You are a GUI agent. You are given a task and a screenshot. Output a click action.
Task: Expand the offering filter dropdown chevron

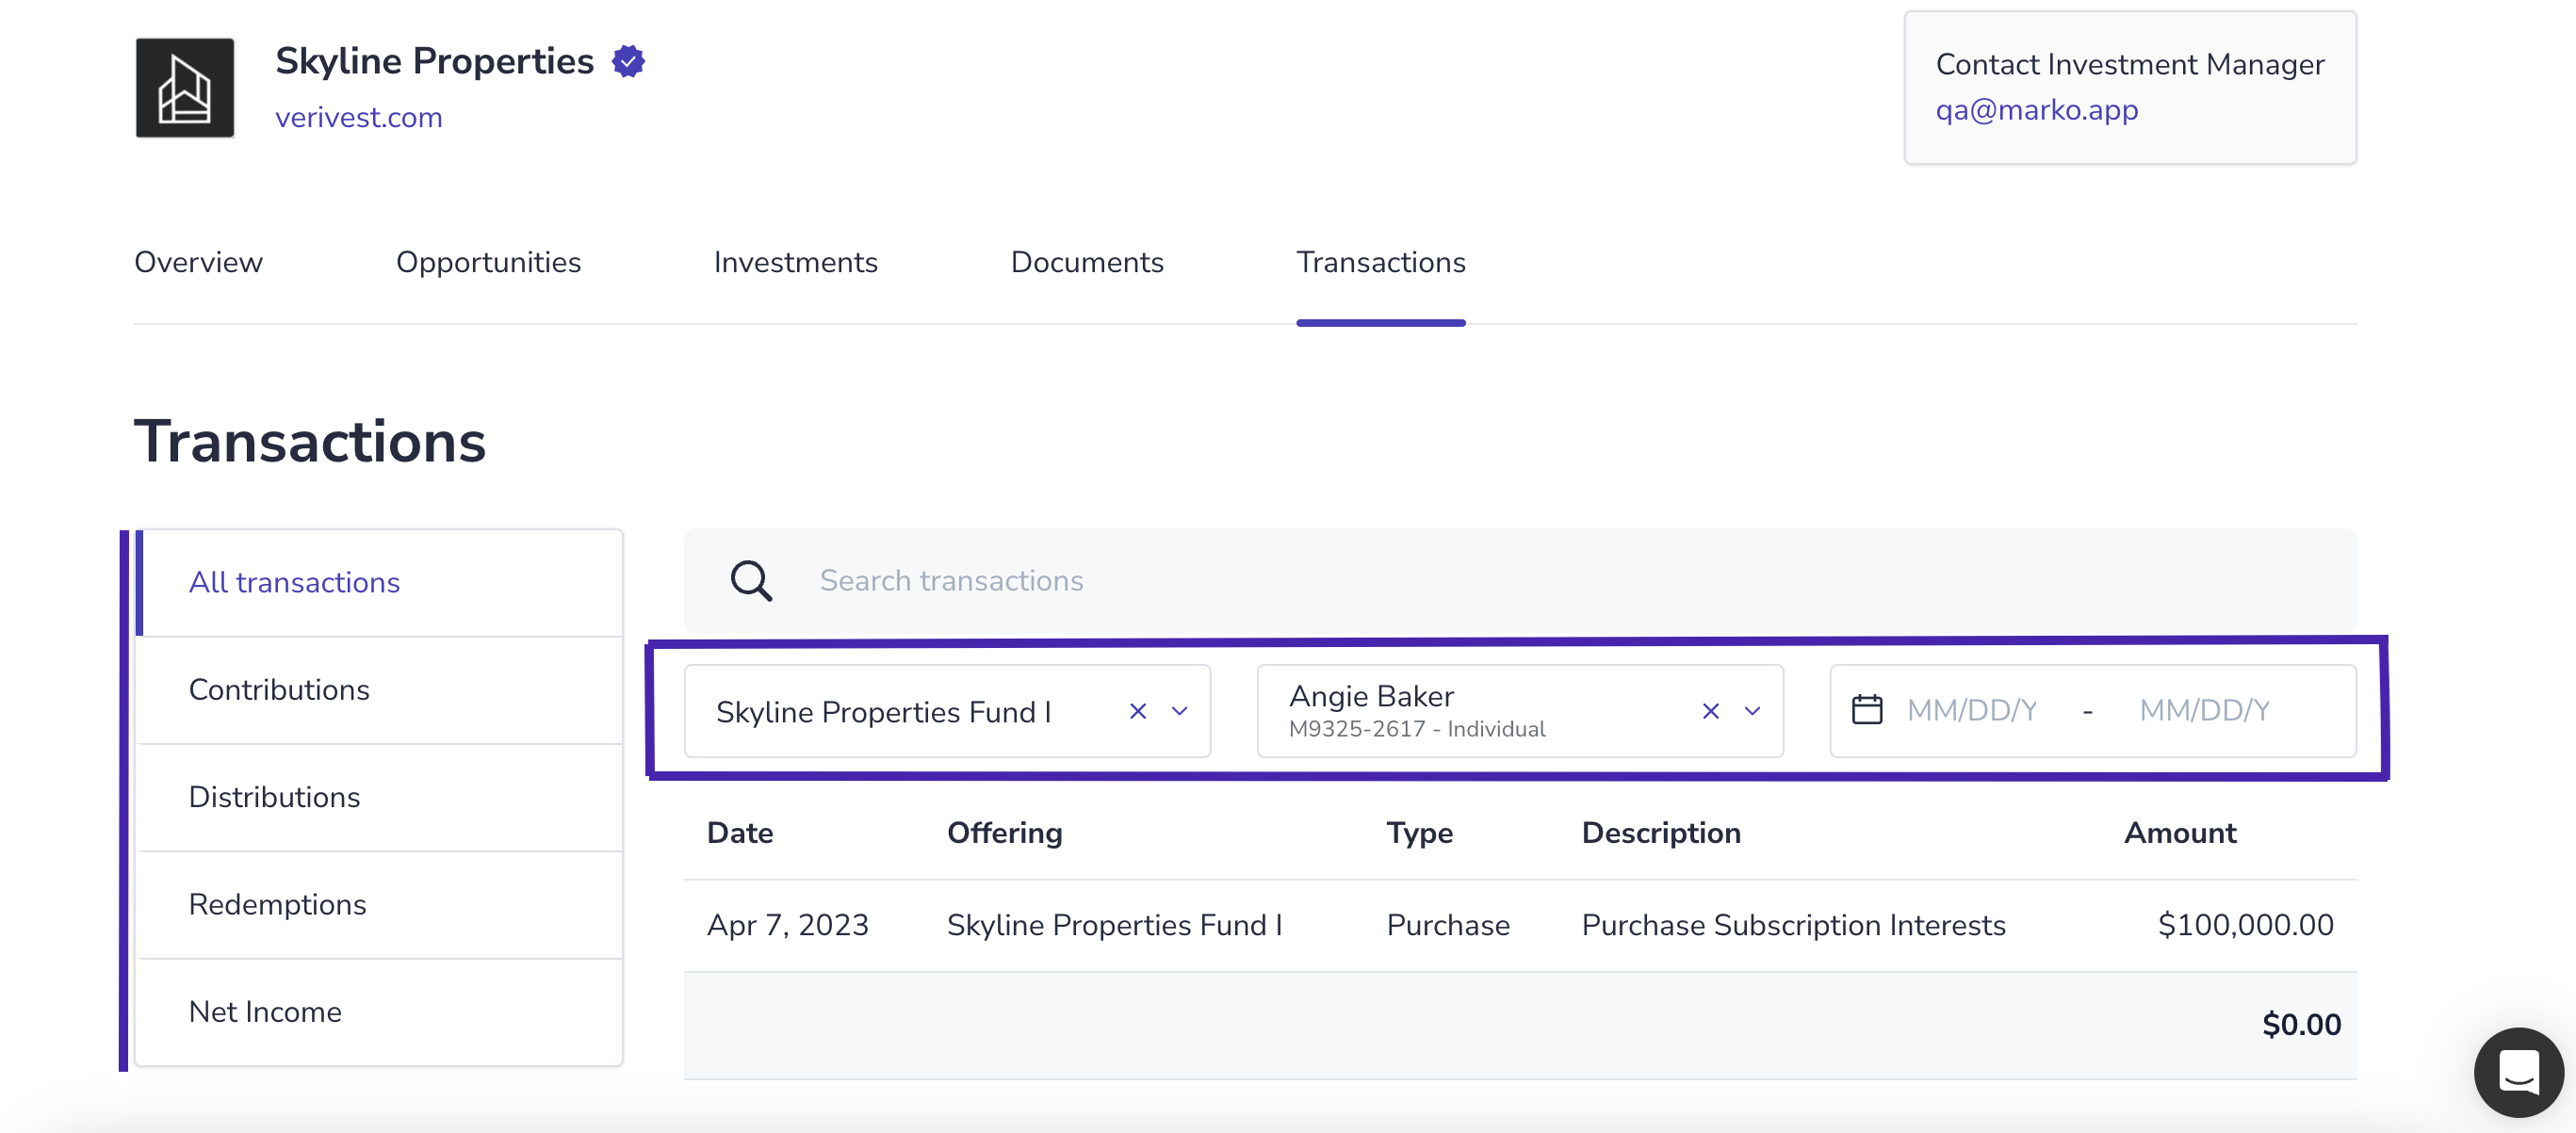point(1180,711)
